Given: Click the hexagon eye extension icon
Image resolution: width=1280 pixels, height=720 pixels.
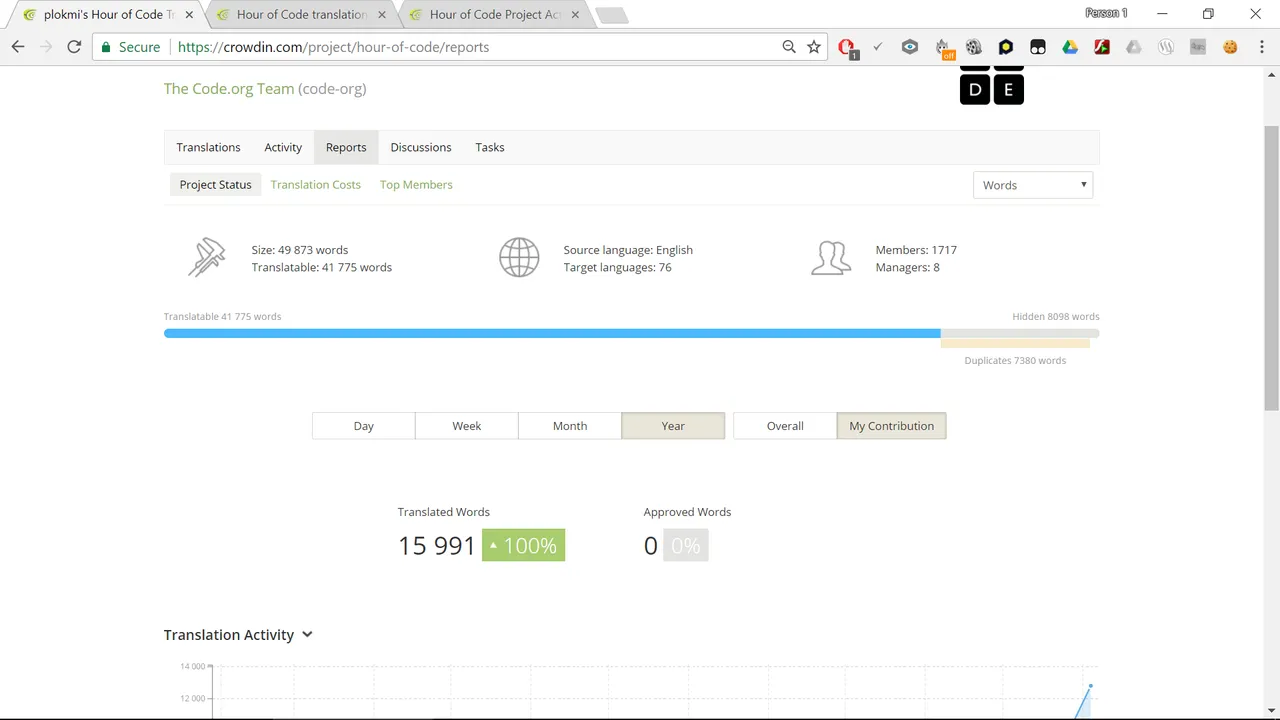Looking at the screenshot, I should point(910,47).
